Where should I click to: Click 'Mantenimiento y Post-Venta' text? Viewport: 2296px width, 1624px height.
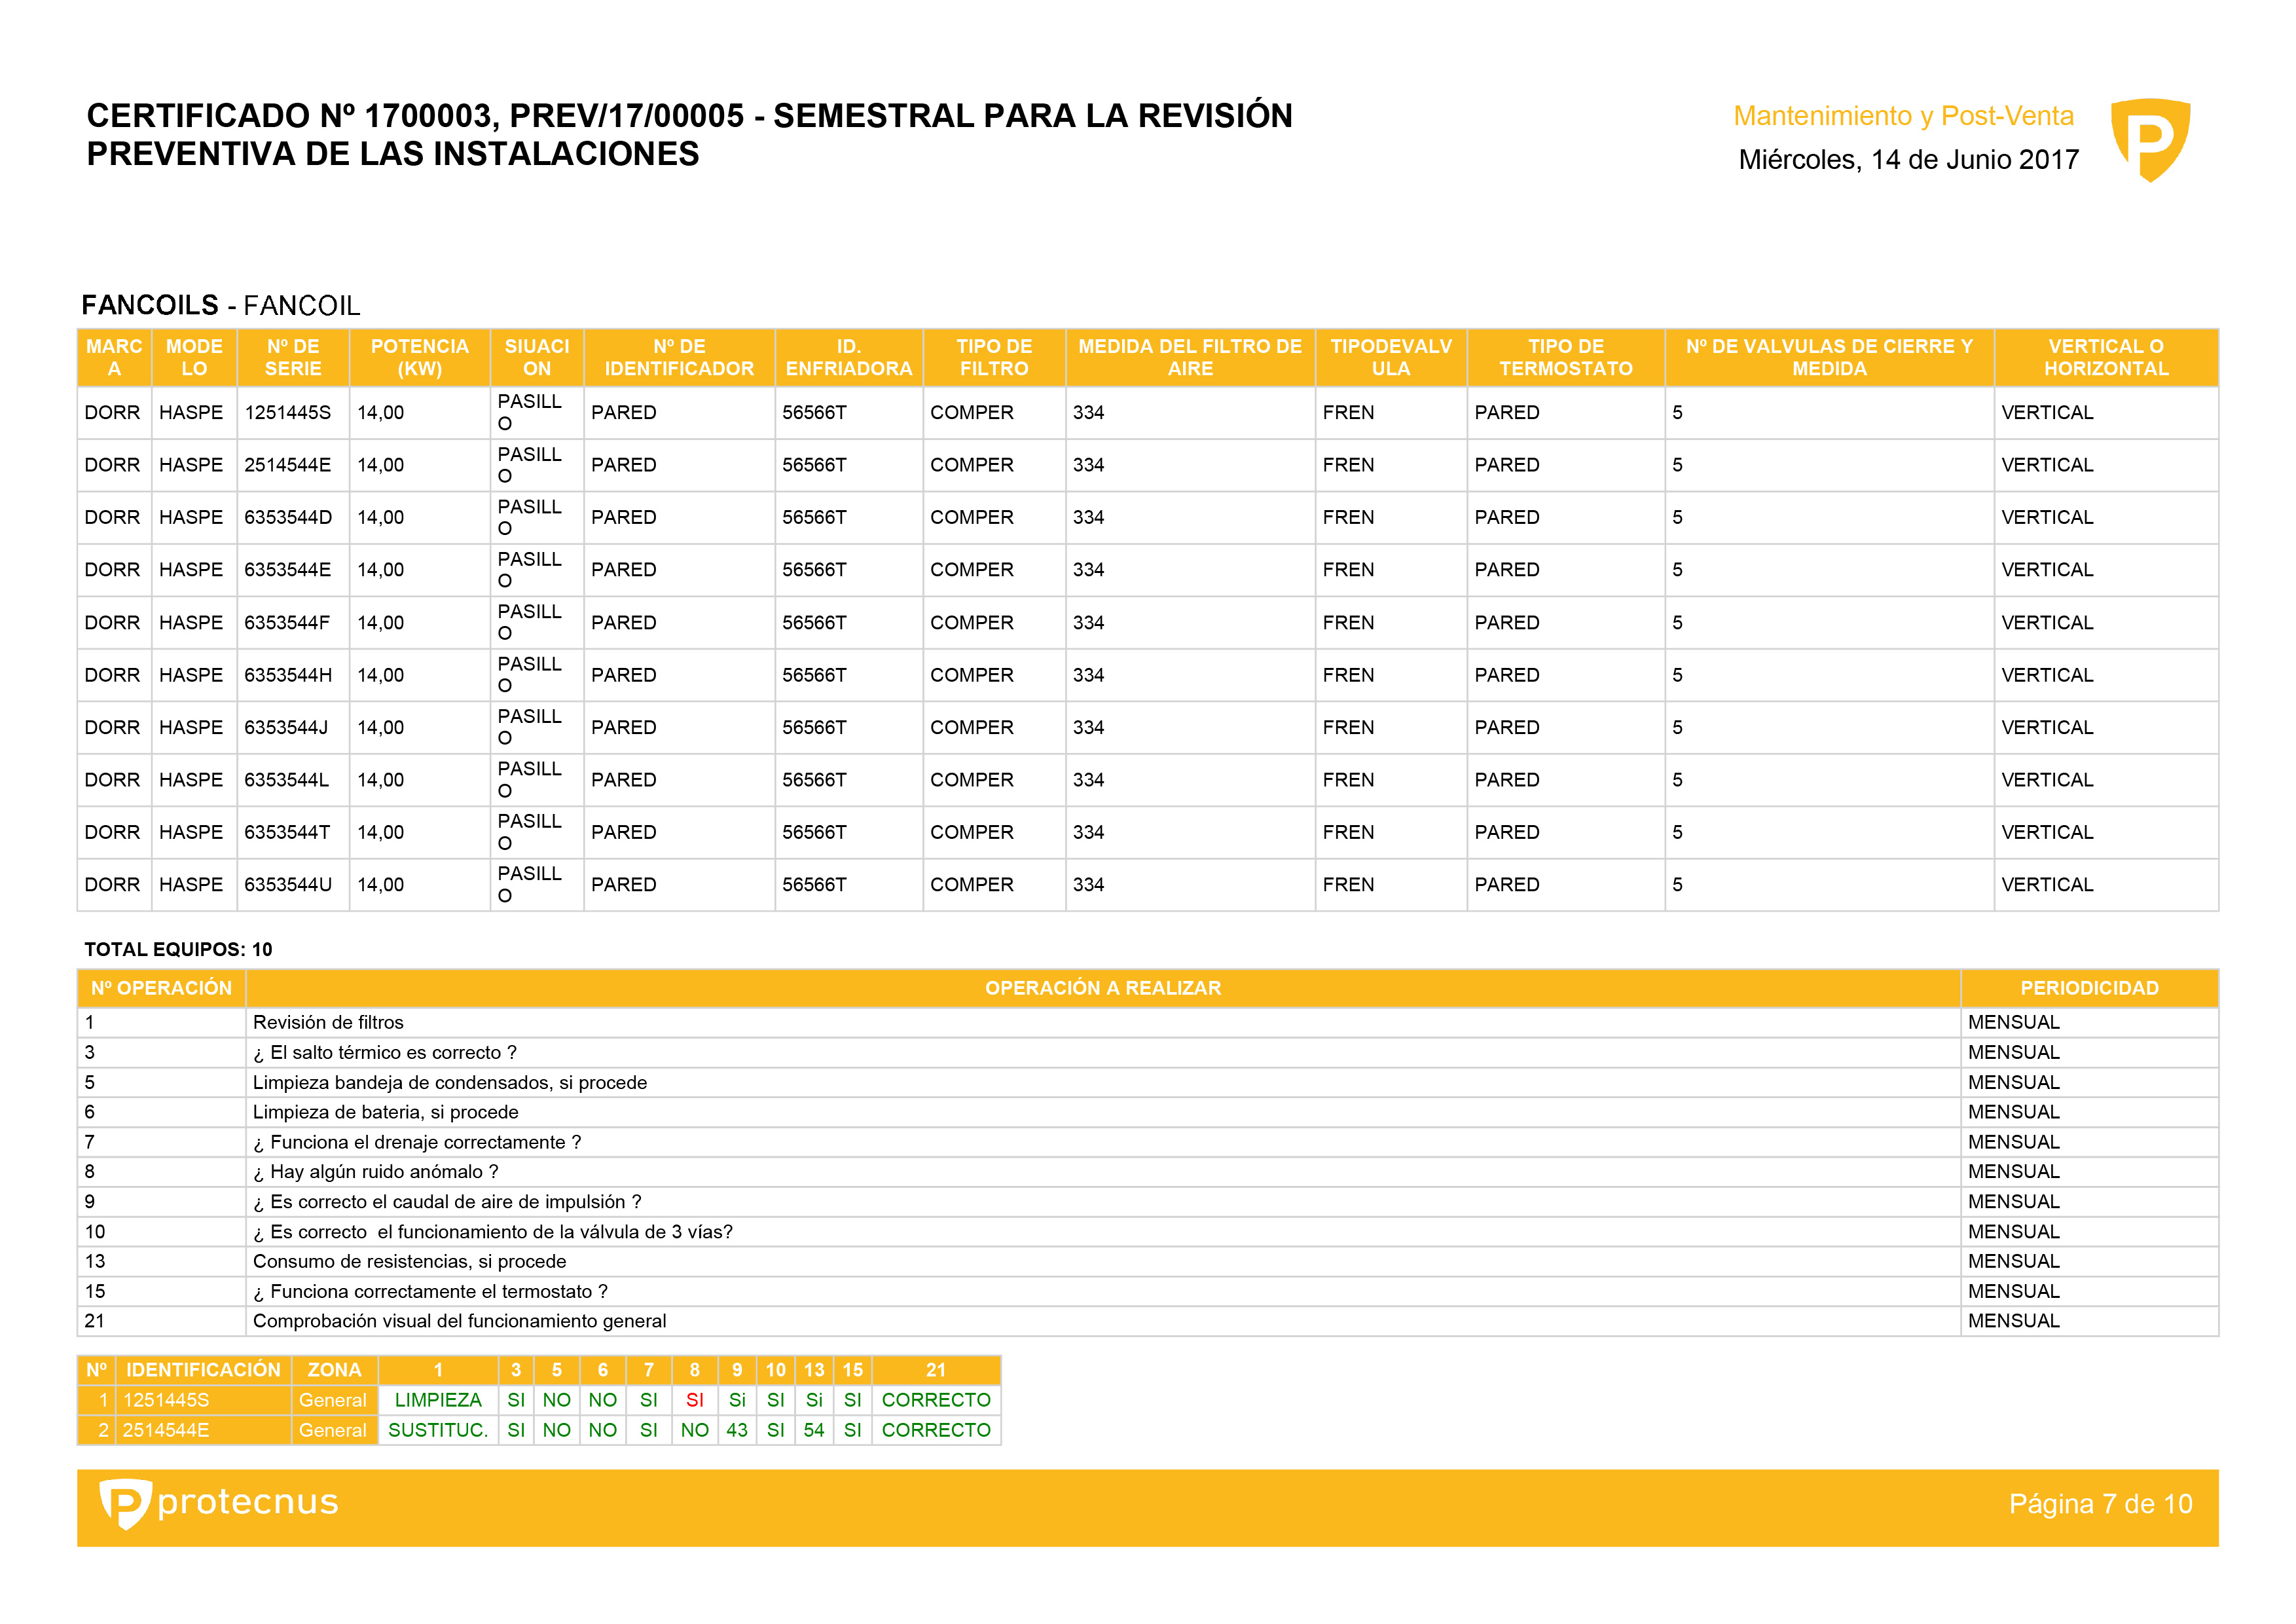point(1903,116)
